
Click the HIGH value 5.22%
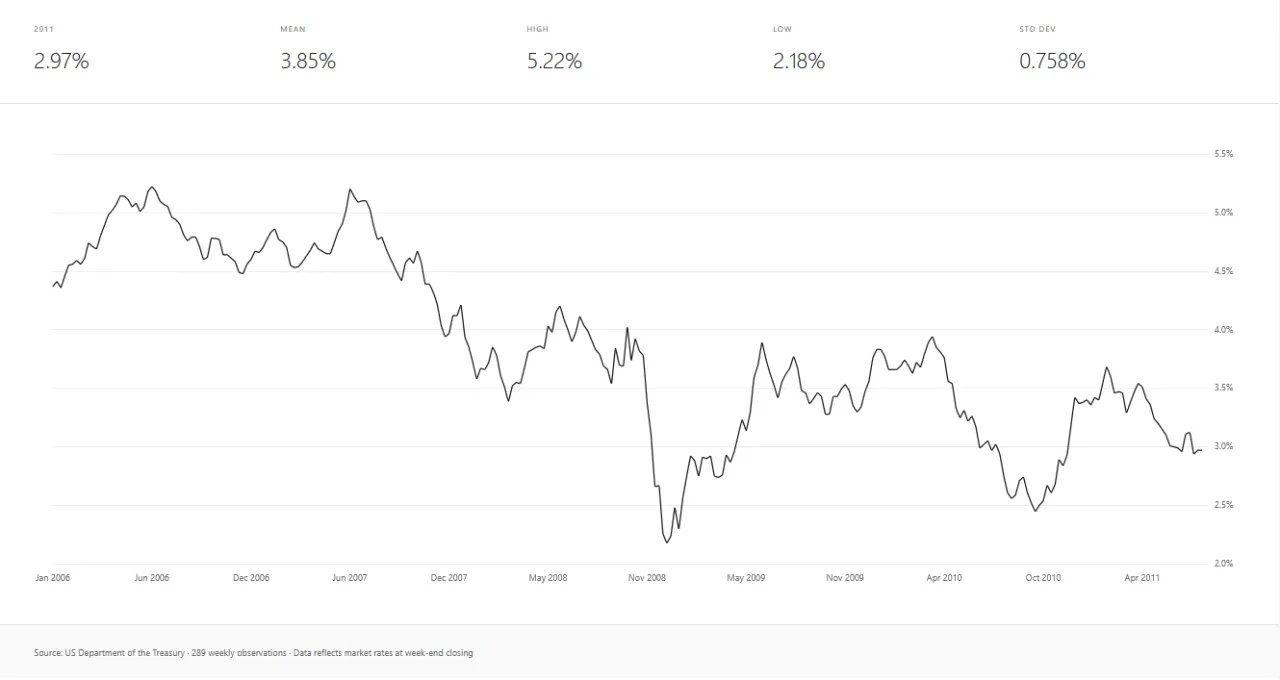(x=554, y=61)
